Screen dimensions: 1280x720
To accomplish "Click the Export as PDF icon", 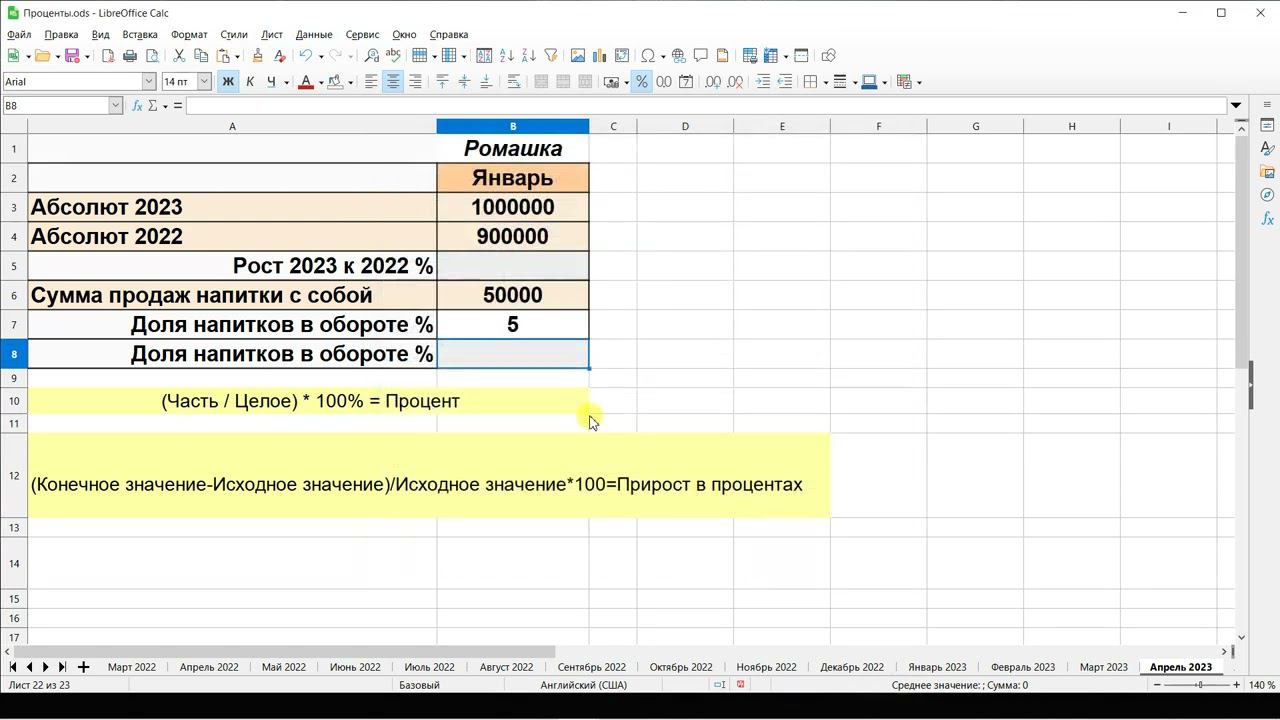I will [108, 56].
